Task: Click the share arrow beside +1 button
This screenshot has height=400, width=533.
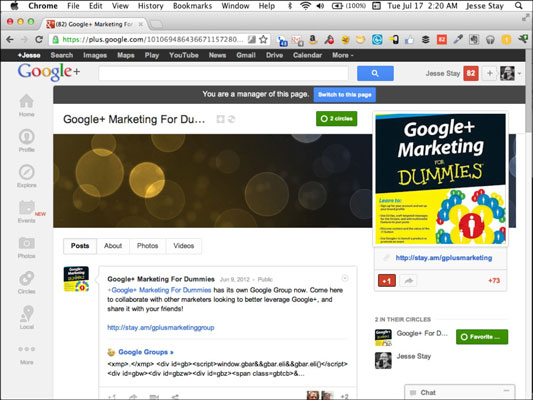Action: [x=408, y=281]
